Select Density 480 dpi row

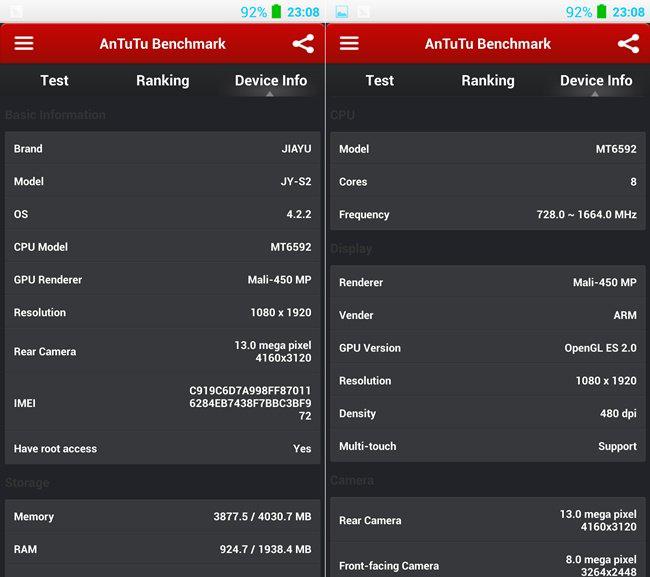click(x=488, y=413)
